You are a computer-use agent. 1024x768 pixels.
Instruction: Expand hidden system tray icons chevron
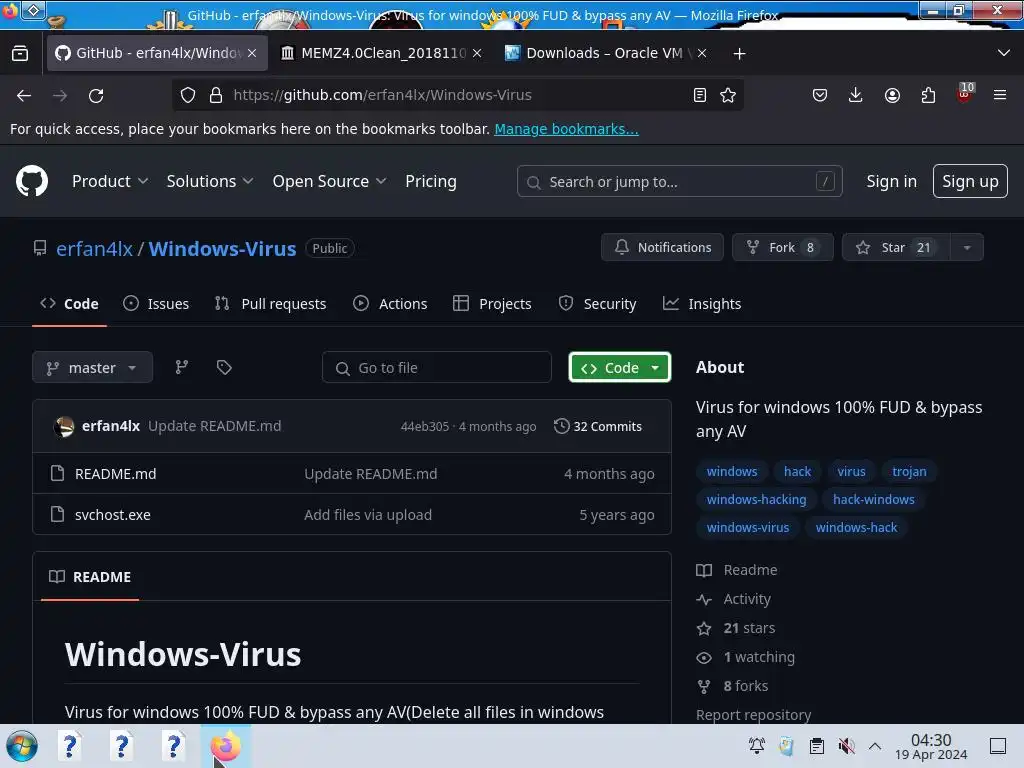875,746
